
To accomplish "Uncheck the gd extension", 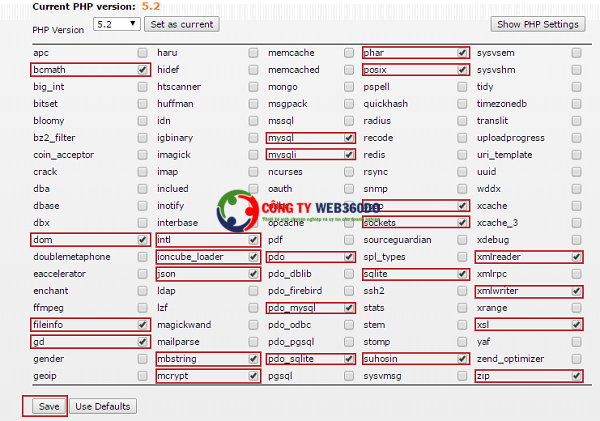I will (x=142, y=342).
